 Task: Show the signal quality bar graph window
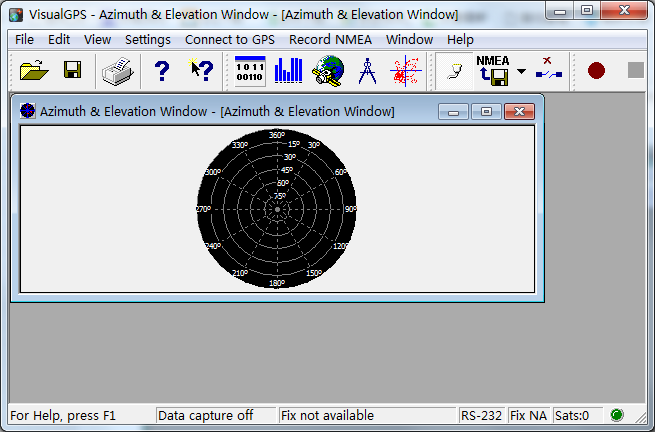coord(288,70)
